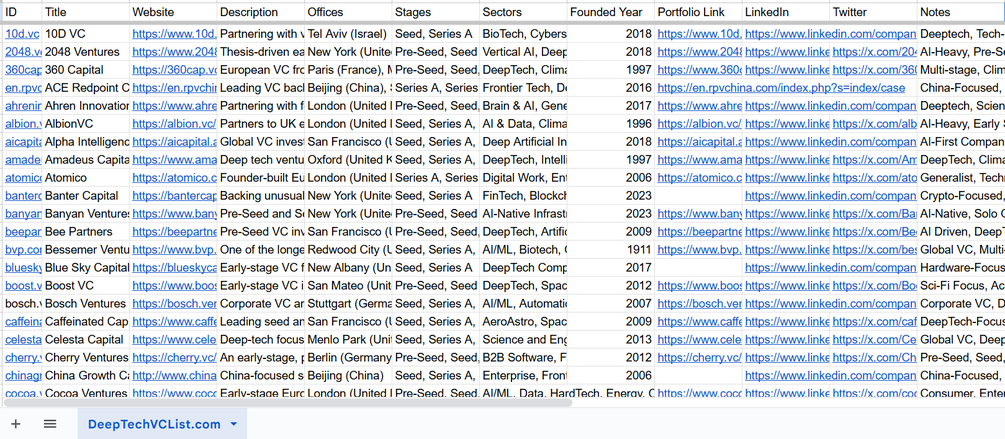Screen dimensions: 1005x439
Task: Select founded year 1996 cell
Action: (611, 124)
